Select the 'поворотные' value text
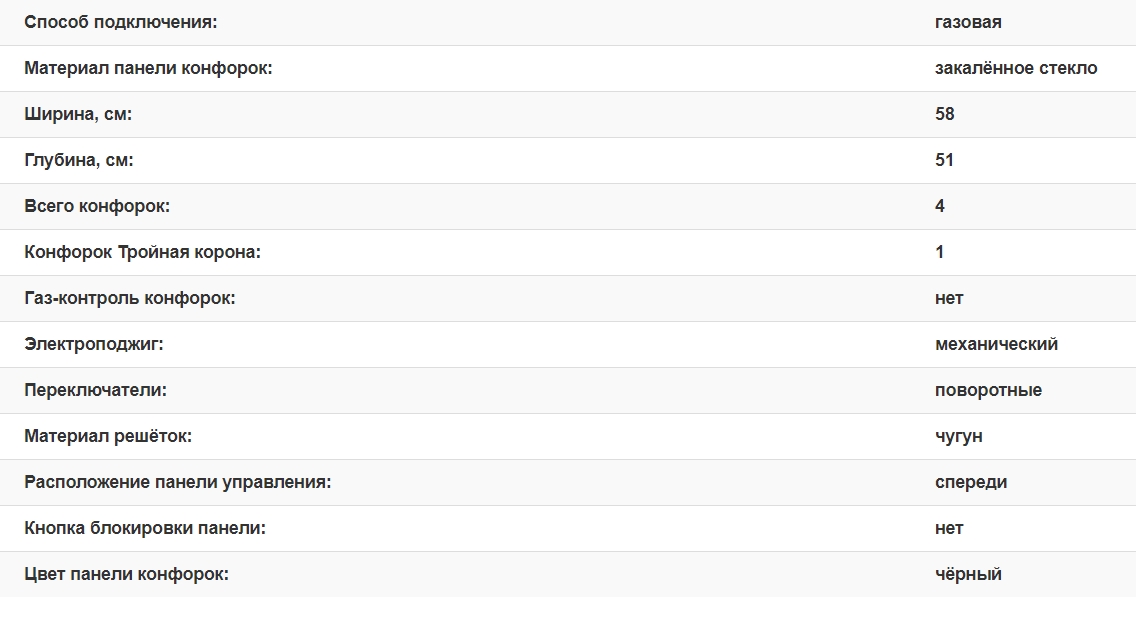 tap(988, 390)
